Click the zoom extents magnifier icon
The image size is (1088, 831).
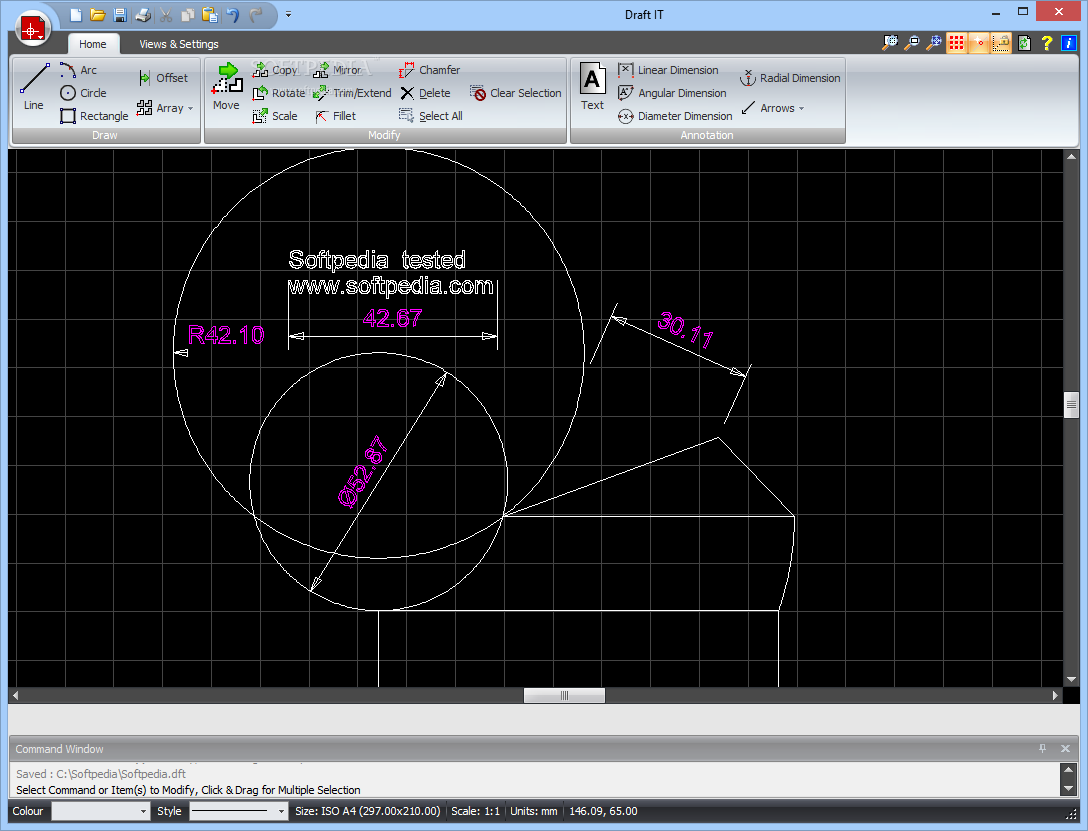pos(890,43)
